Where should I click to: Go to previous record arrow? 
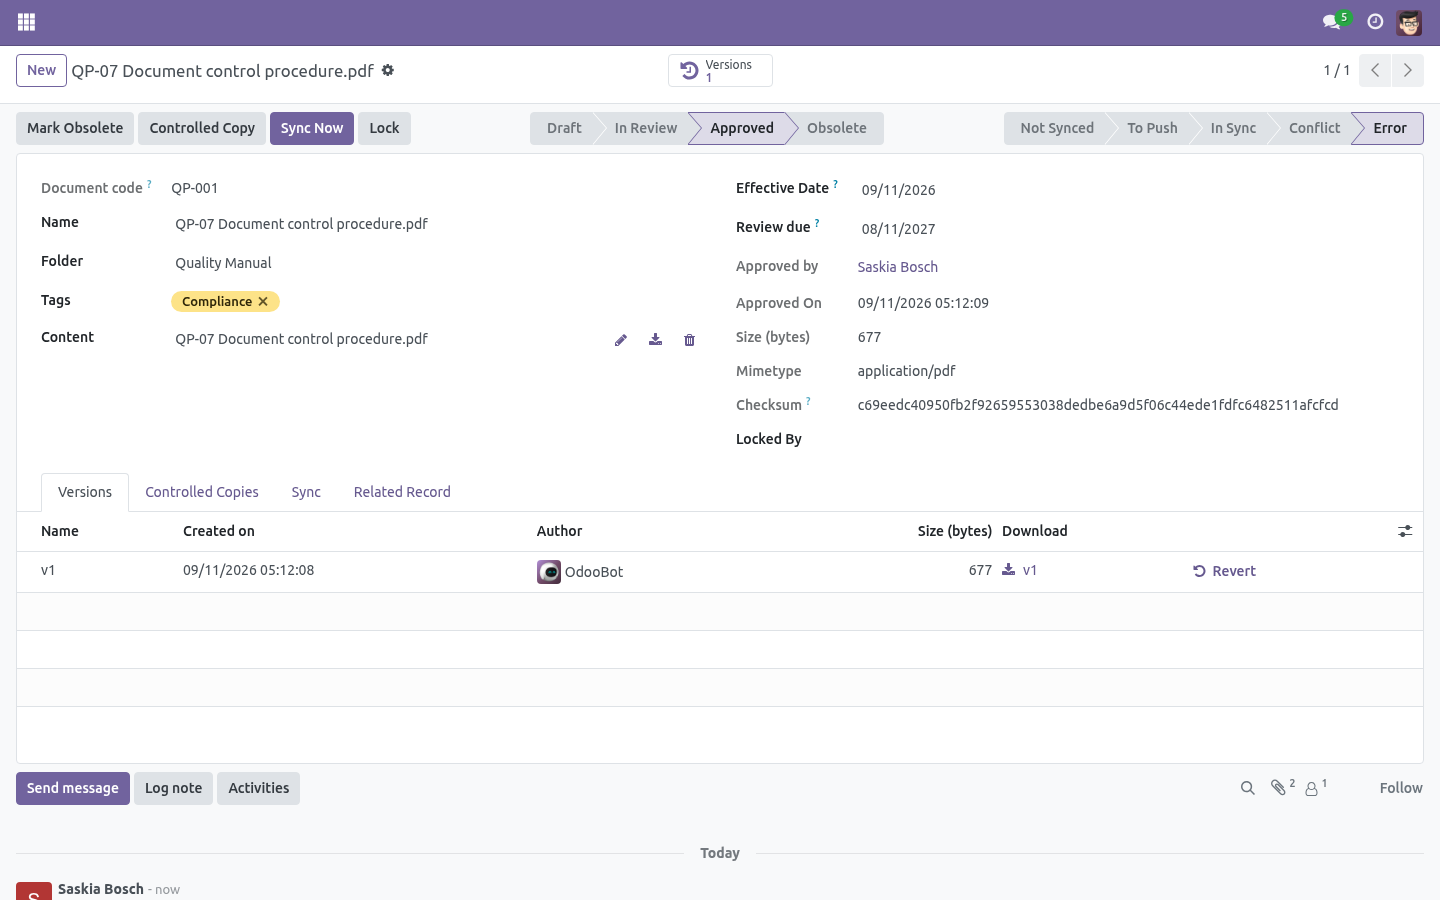1375,70
